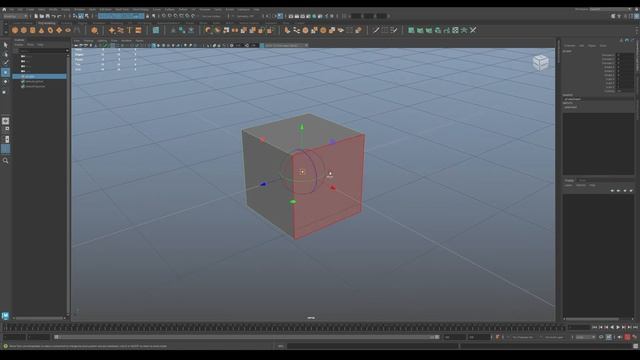Play the animation forward
This screenshot has width=640, height=360.
click(618, 327)
